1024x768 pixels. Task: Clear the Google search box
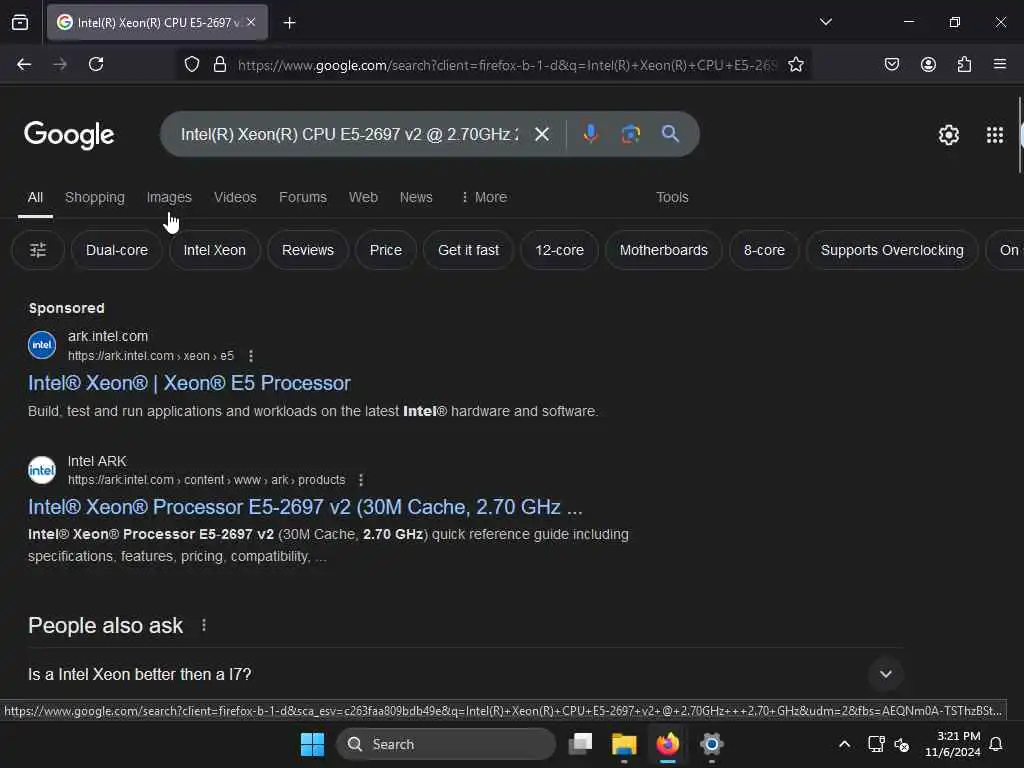(x=542, y=134)
